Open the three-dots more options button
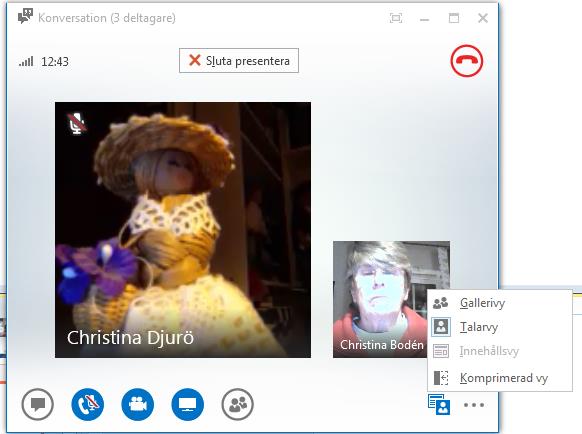Screen dimensions: 582x434 point(474,405)
